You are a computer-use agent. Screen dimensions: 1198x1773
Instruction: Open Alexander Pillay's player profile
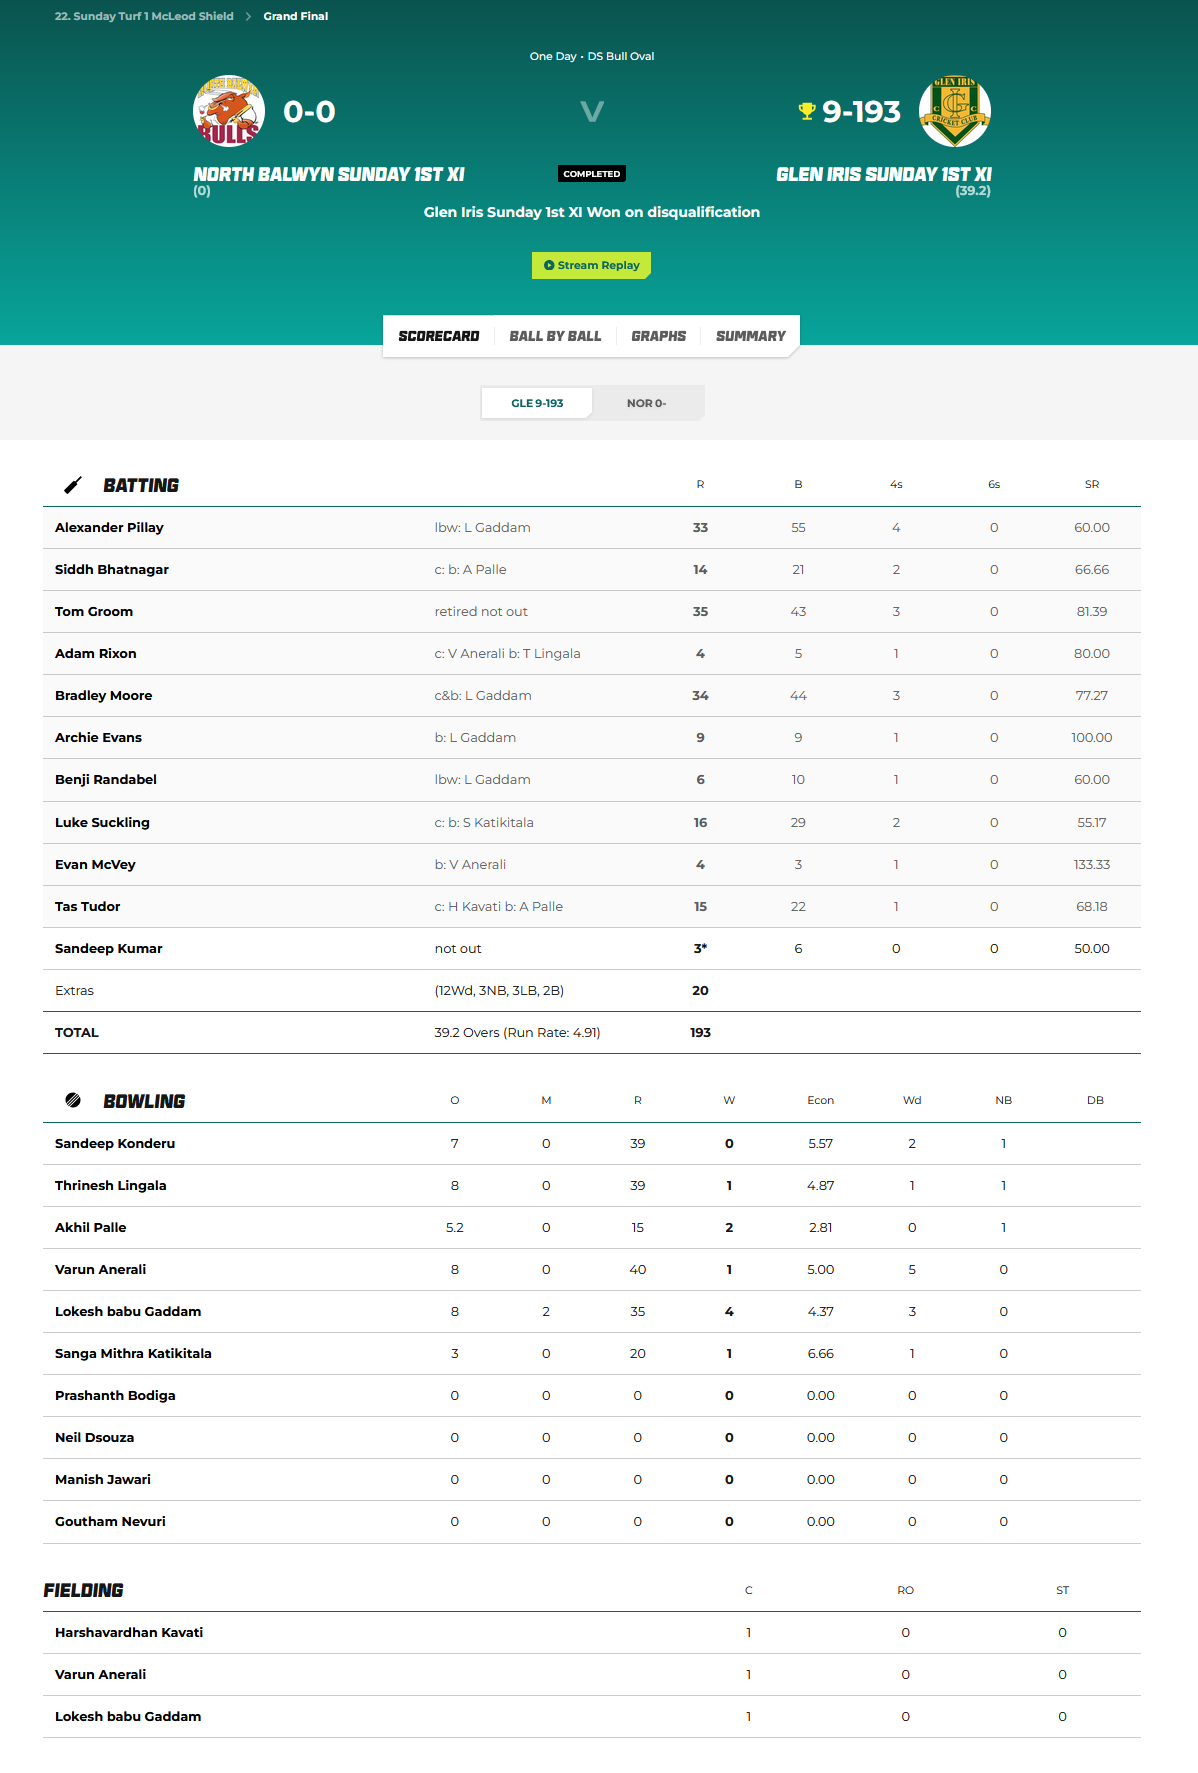pos(109,527)
